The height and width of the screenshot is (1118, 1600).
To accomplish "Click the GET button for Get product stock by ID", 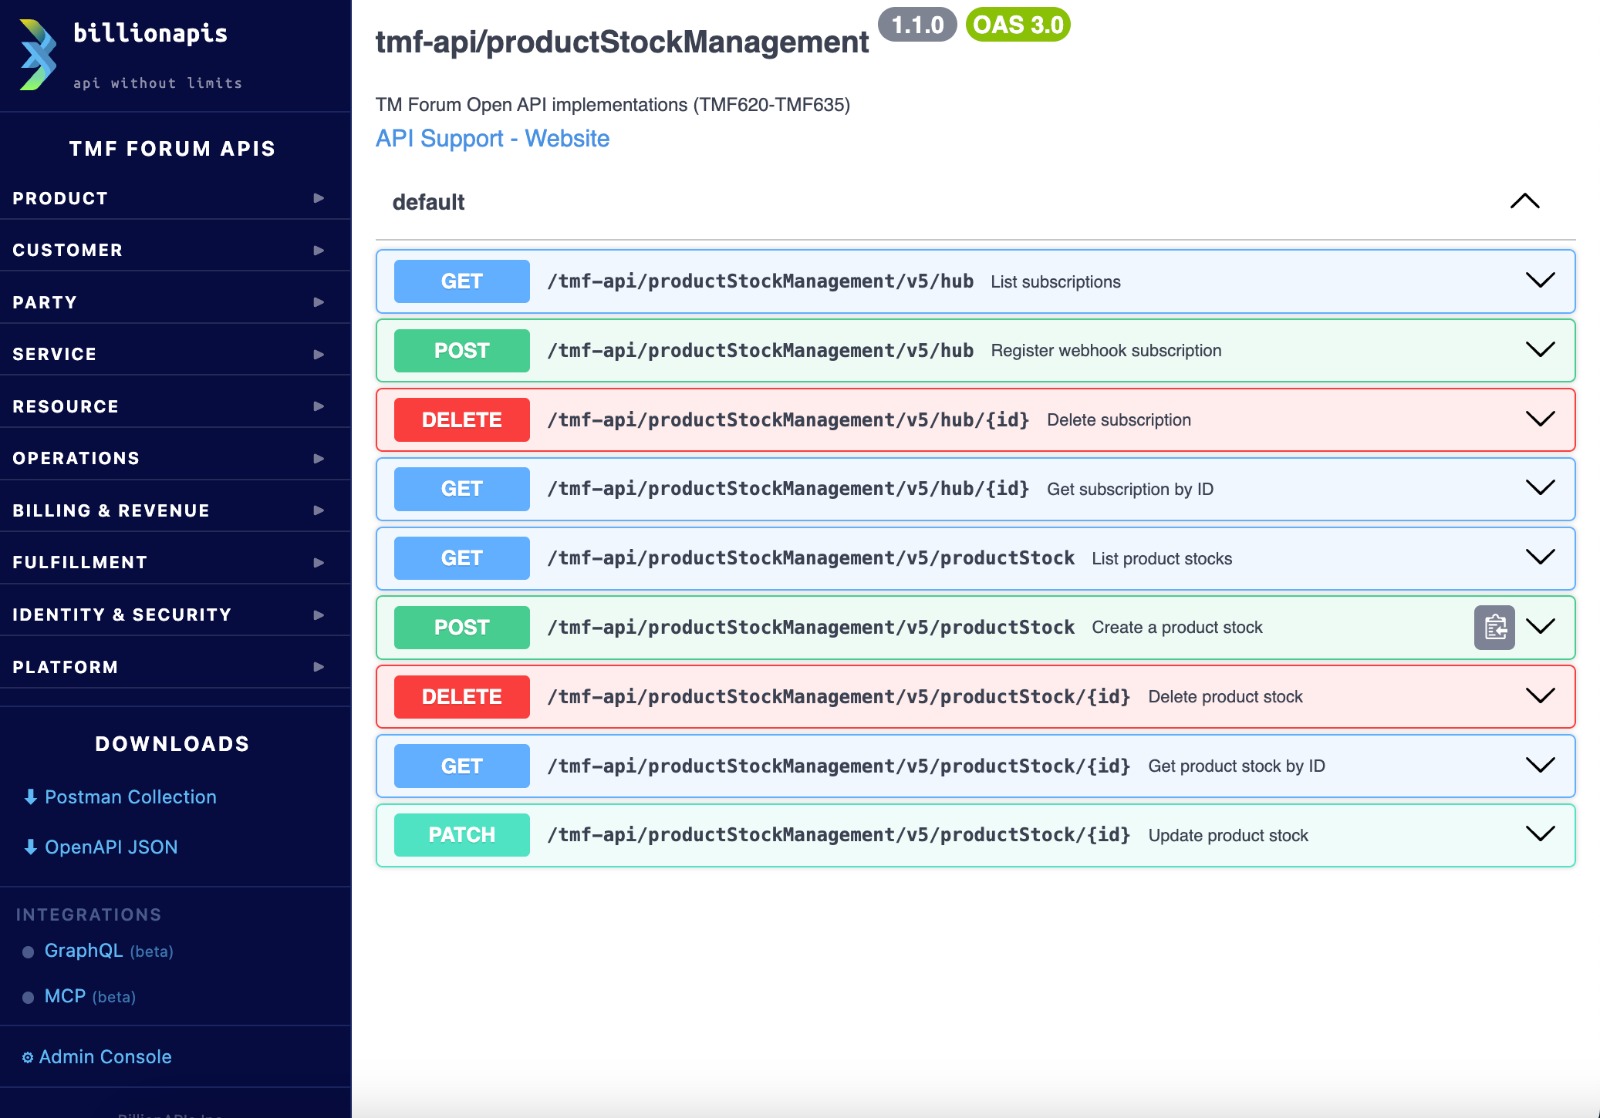I will (462, 766).
